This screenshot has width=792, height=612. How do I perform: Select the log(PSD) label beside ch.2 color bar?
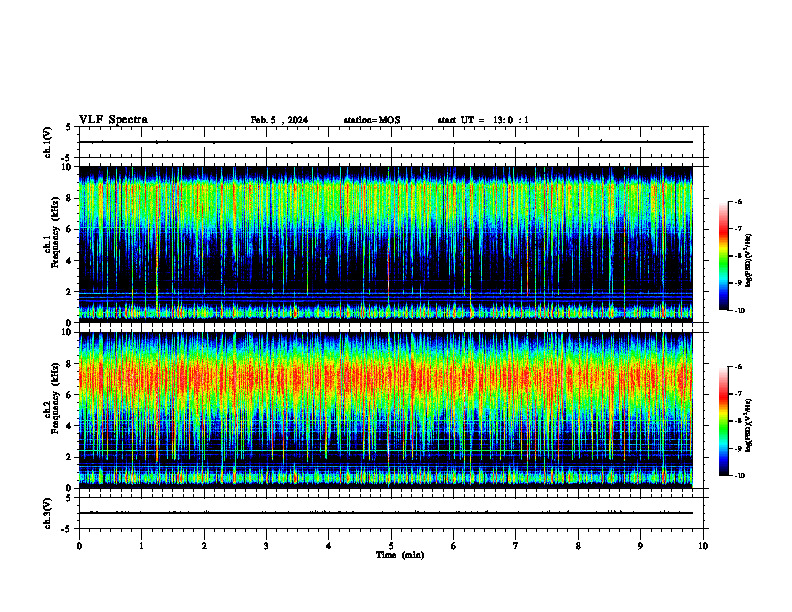[749, 426]
